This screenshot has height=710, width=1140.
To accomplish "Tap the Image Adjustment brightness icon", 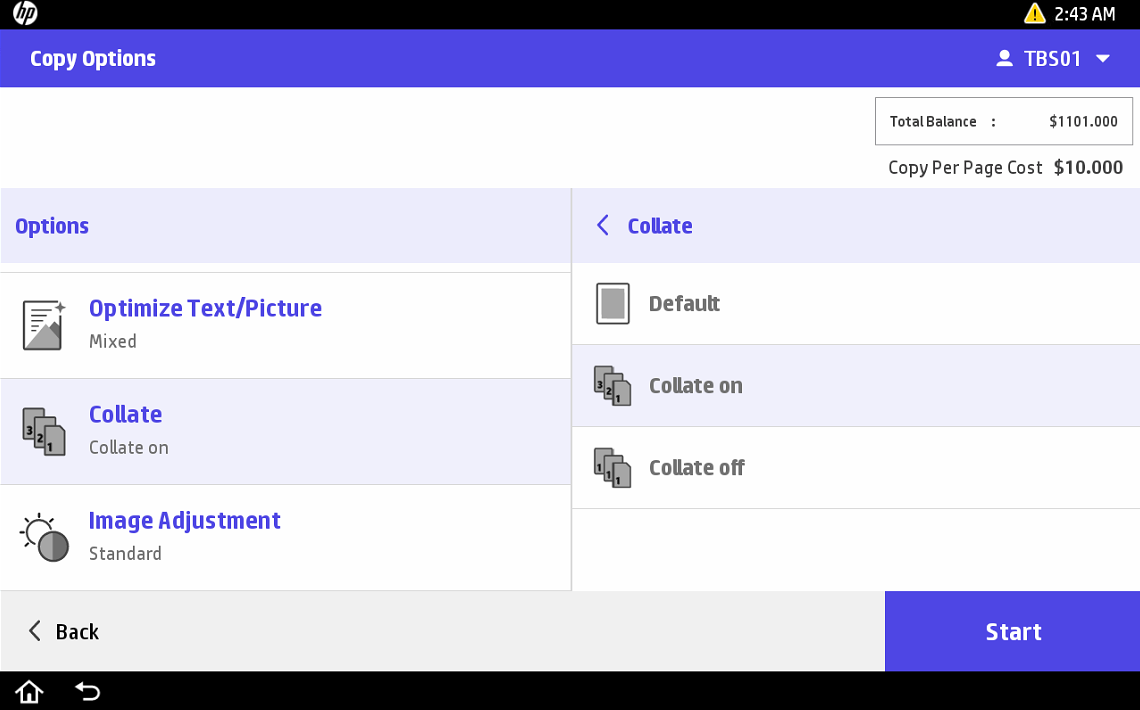I will tap(45, 537).
